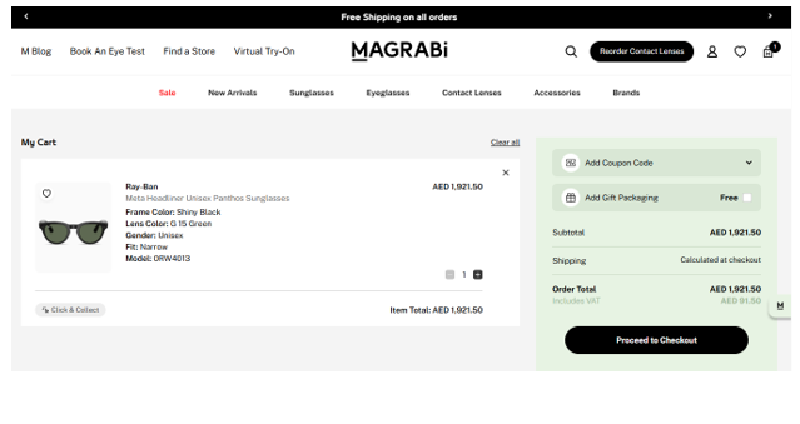Expand the Add Coupon Code chevron
800x424 pixels.
pyautogui.click(x=748, y=163)
